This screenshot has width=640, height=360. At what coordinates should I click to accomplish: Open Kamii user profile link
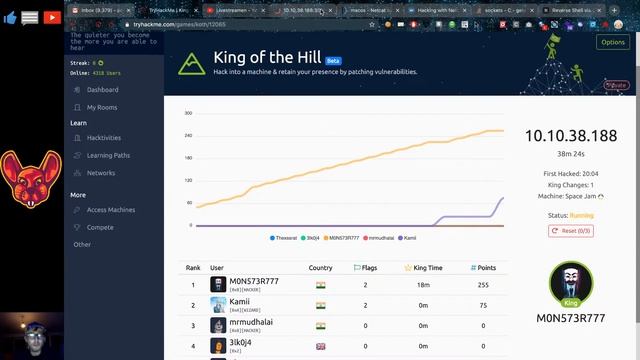pyautogui.click(x=239, y=302)
